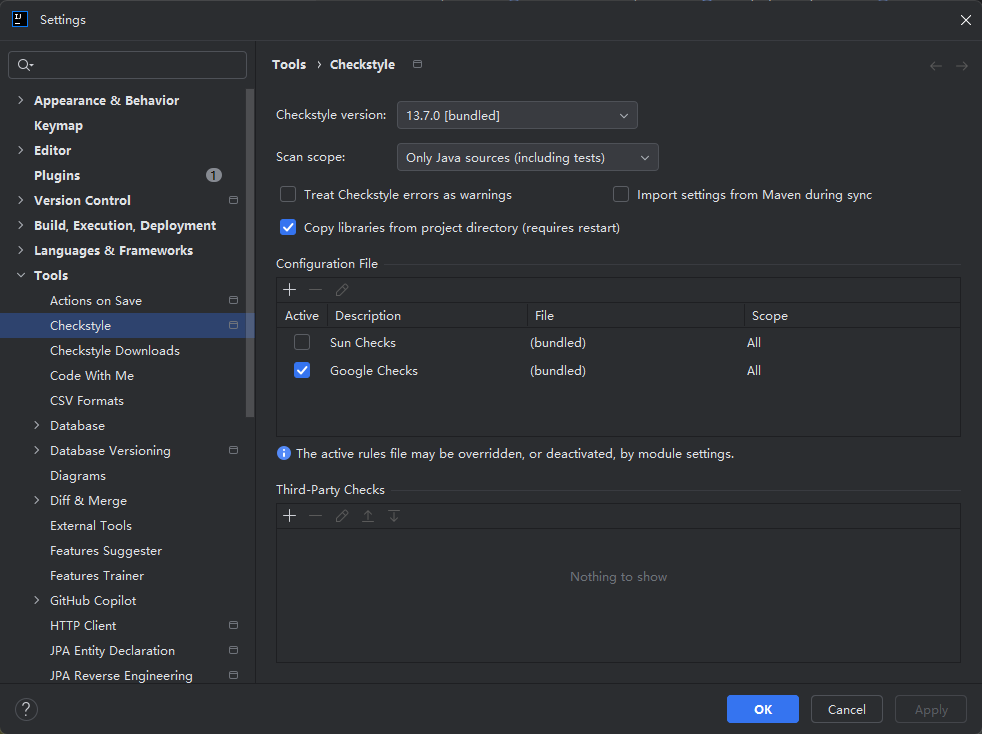This screenshot has width=982, height=734.
Task: Open Checkstyle version dropdown
Action: click(517, 115)
